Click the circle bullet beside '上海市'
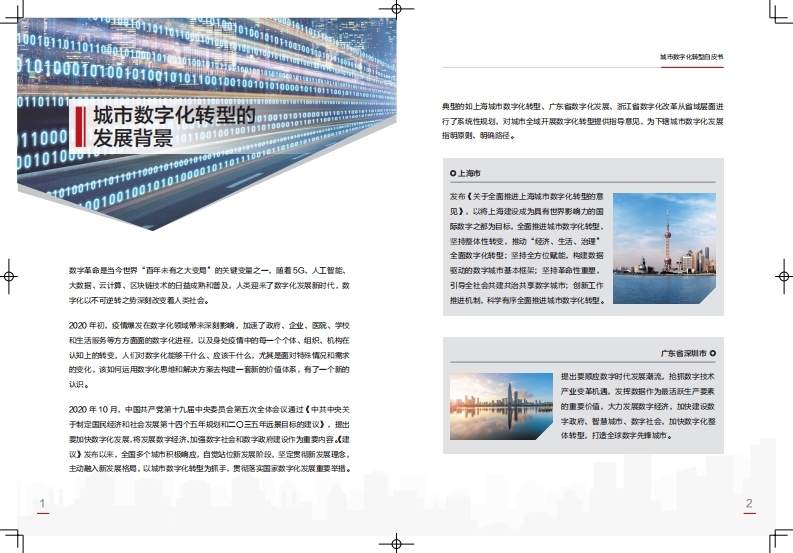The height and width of the screenshot is (553, 793). point(453,173)
